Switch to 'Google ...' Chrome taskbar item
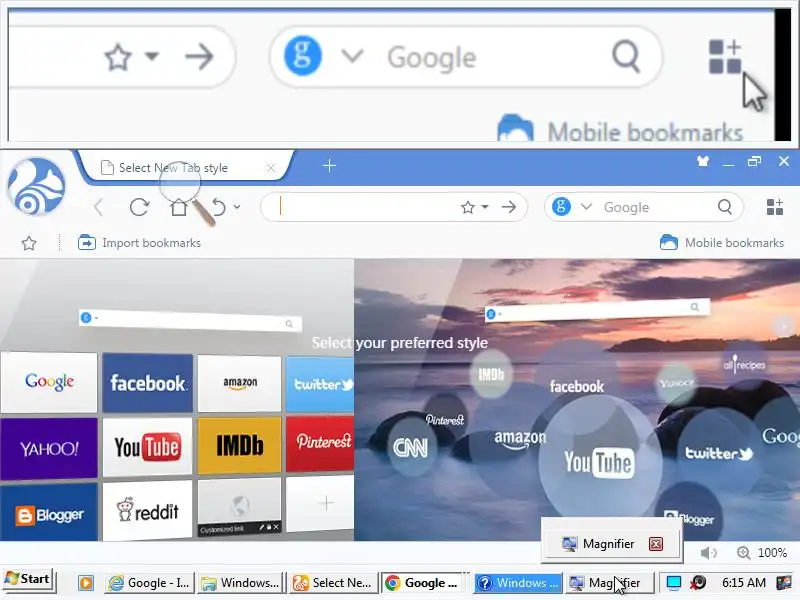 423,583
